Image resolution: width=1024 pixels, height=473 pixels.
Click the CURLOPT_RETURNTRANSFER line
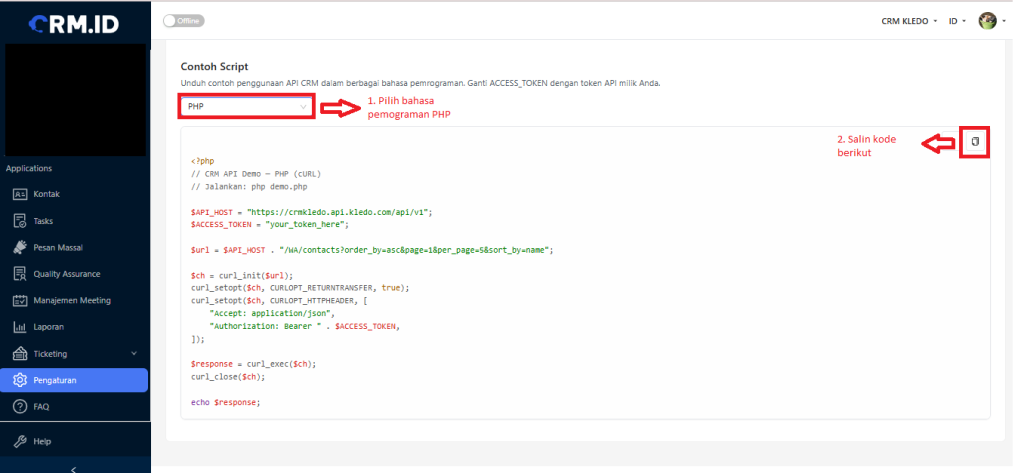pyautogui.click(x=300, y=288)
